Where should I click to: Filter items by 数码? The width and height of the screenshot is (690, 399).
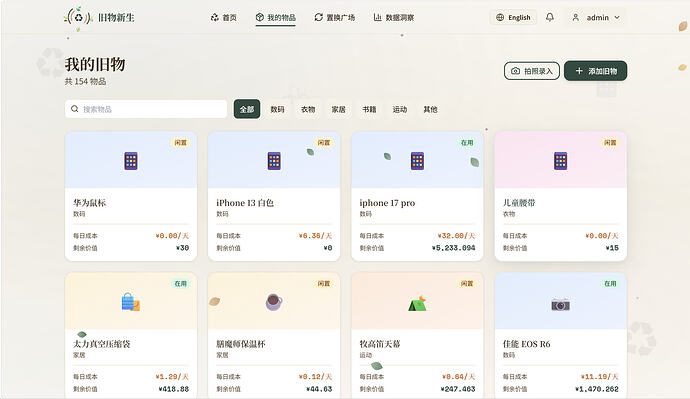(x=277, y=109)
